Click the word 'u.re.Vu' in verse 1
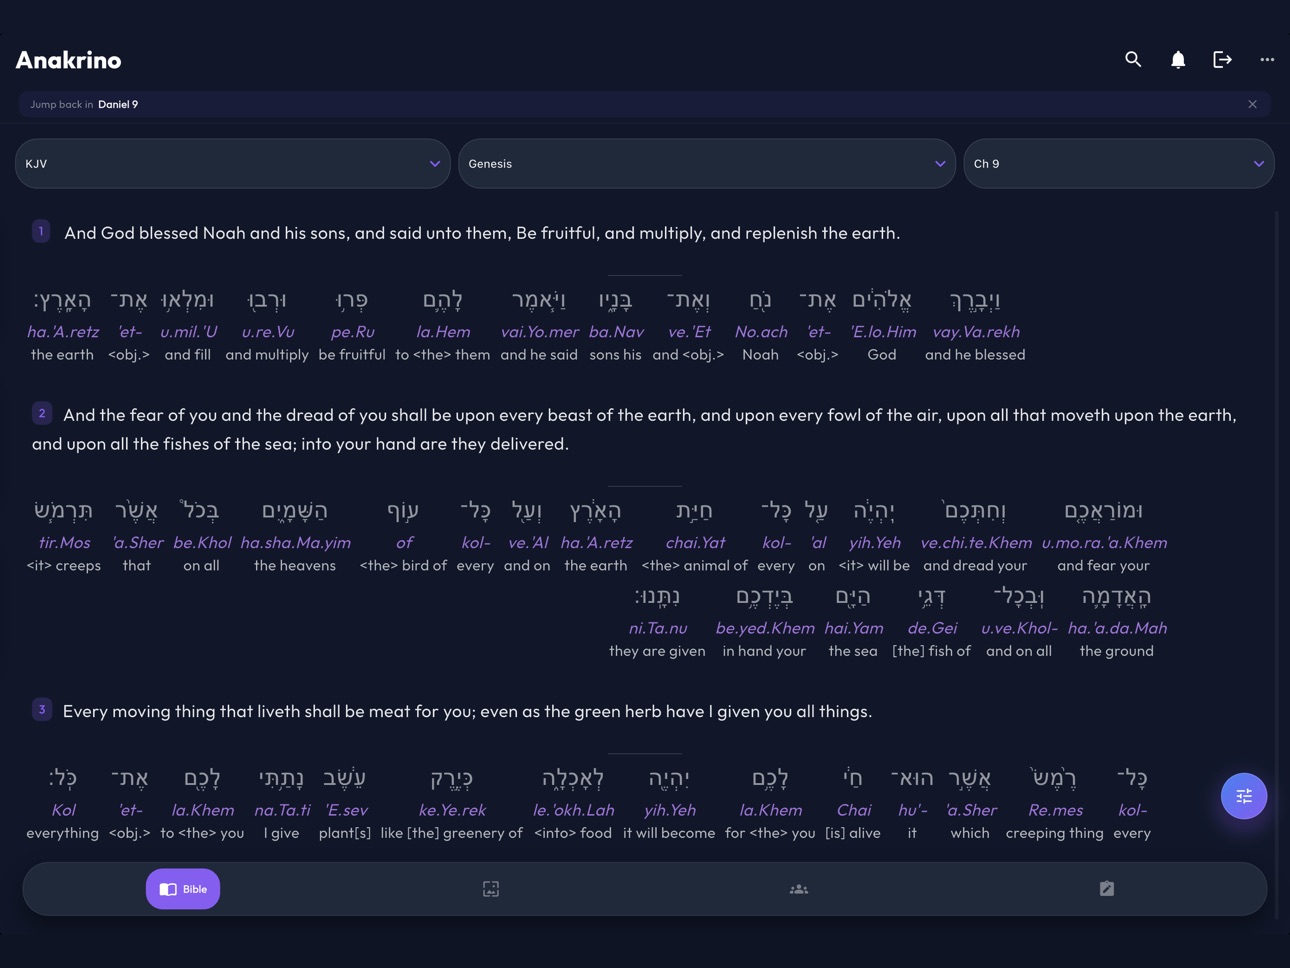This screenshot has width=1290, height=968. tap(268, 332)
